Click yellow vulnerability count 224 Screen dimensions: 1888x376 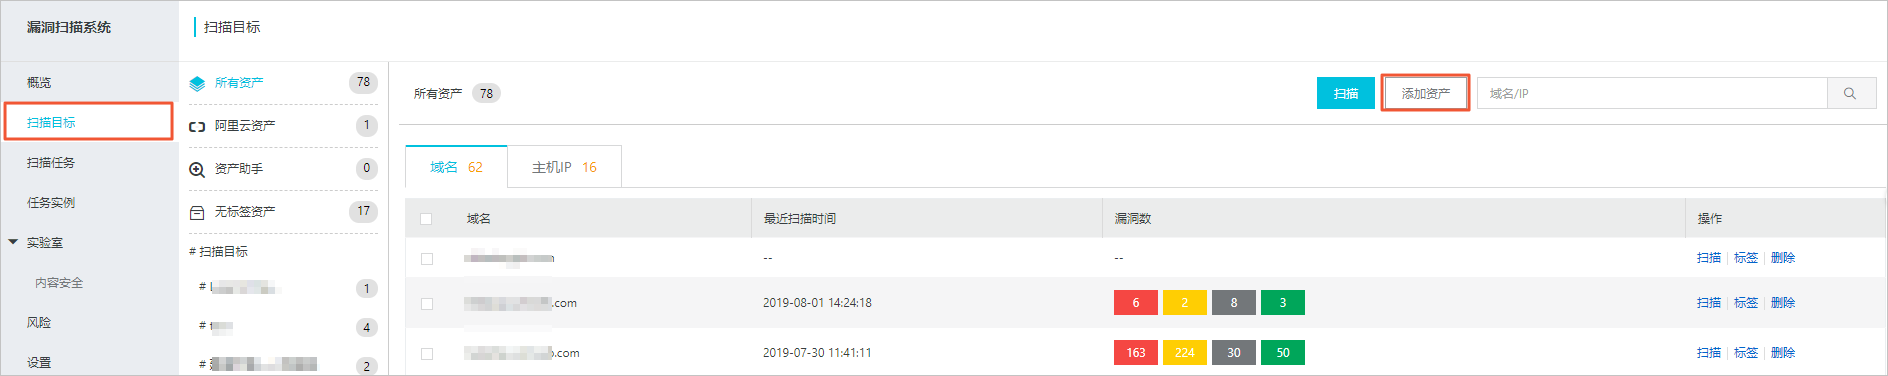(1185, 352)
